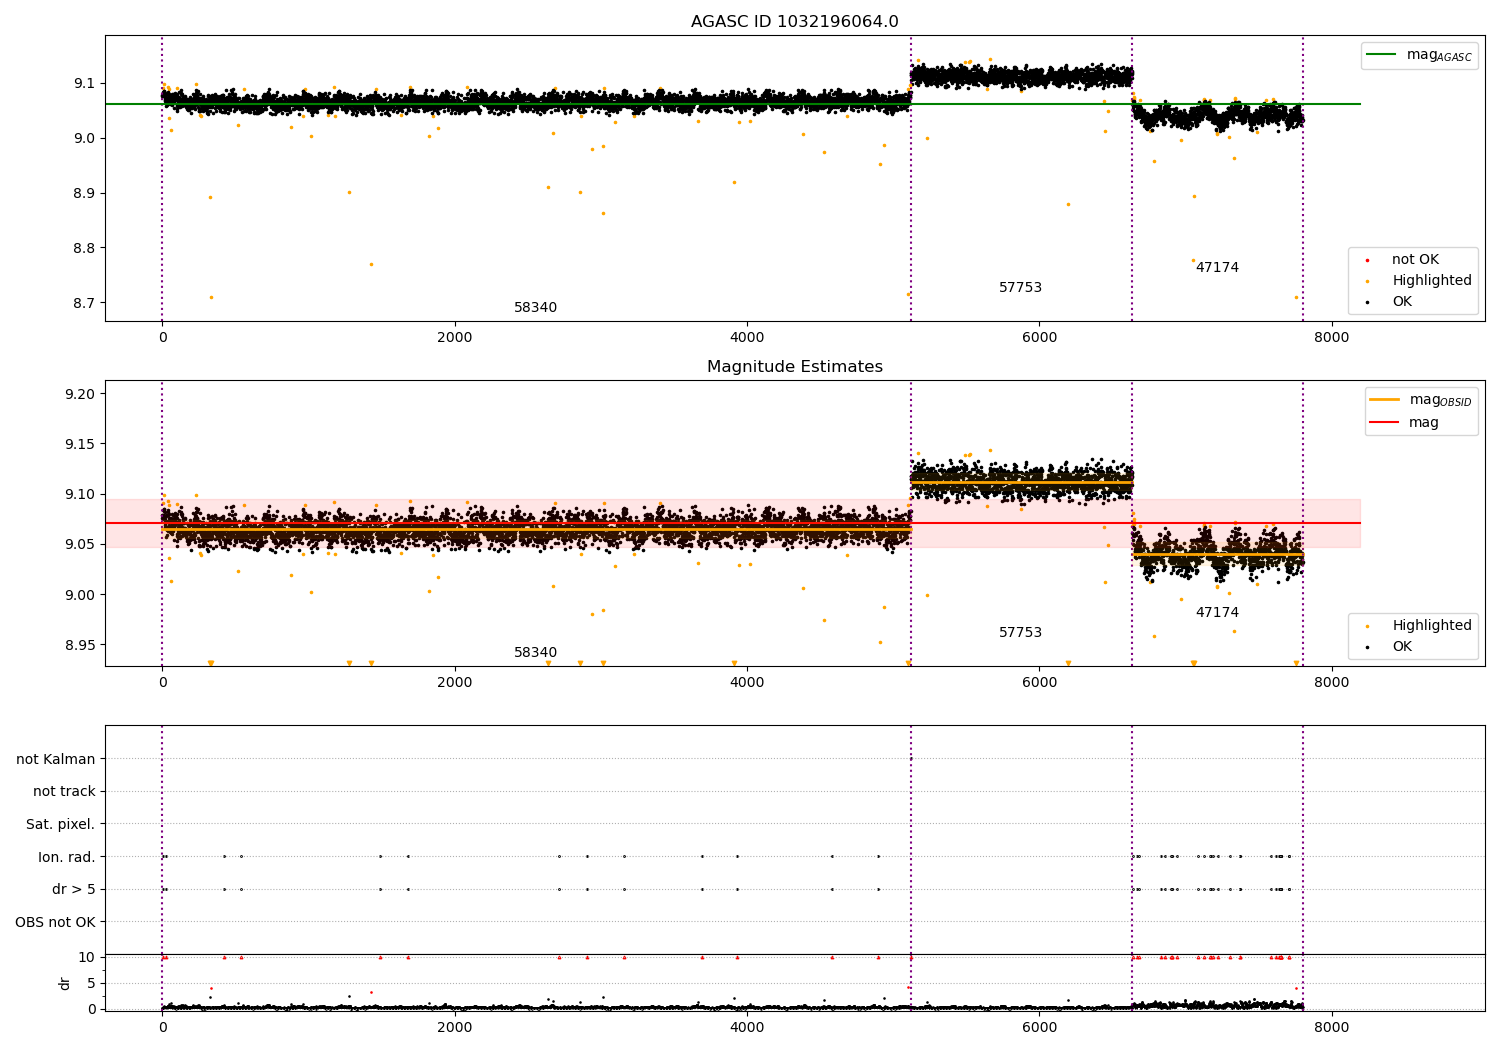This screenshot has height=1050, width=1500.
Task: Click the 'Sat. pixel.' row label
Action: coord(61,825)
